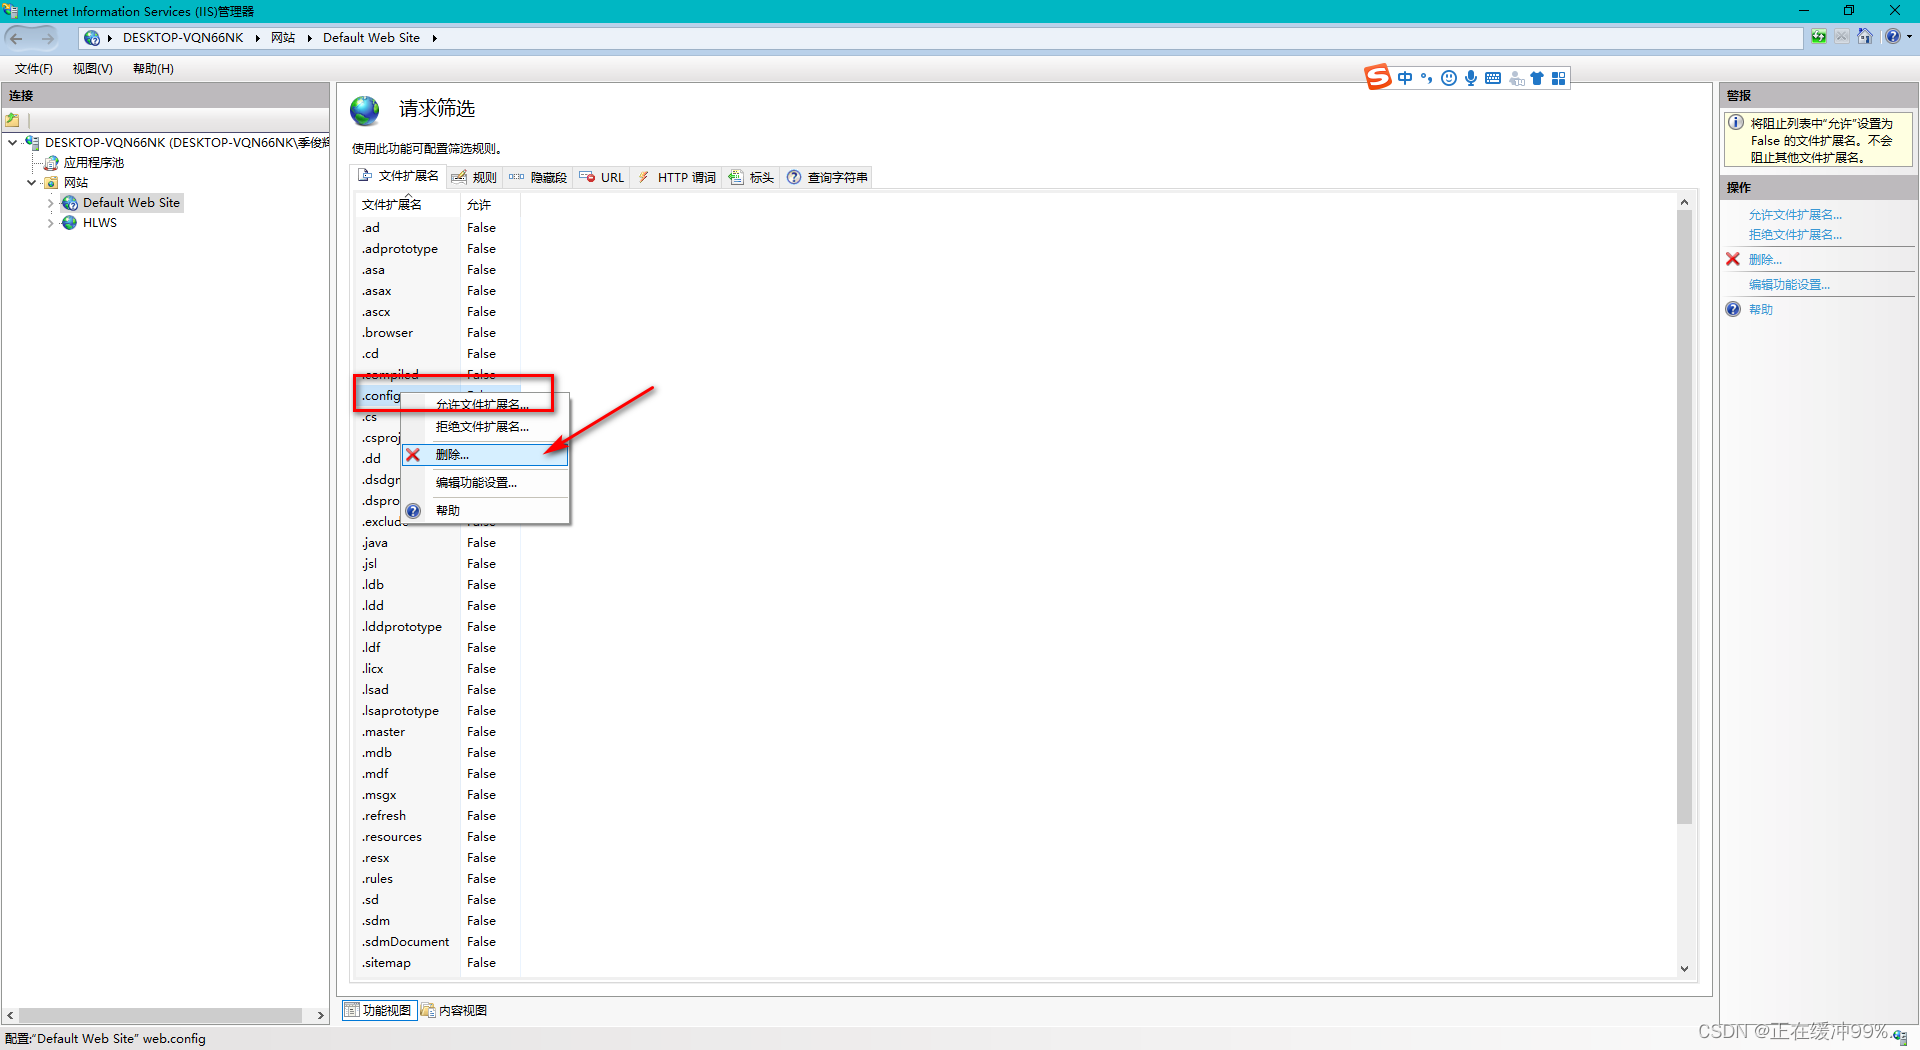Click the refresh page icon in address bar

click(1818, 37)
